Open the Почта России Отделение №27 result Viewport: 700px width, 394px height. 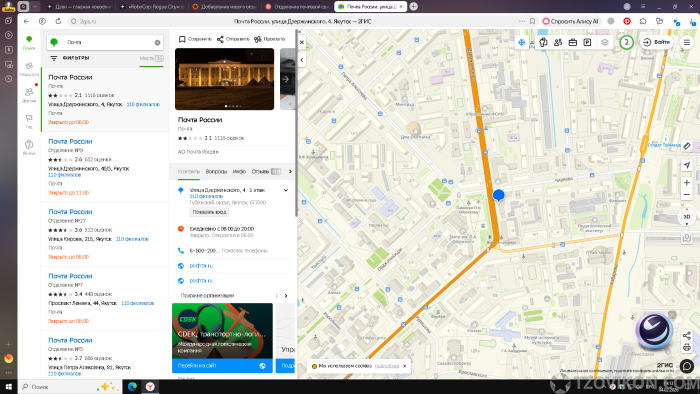(x=105, y=234)
